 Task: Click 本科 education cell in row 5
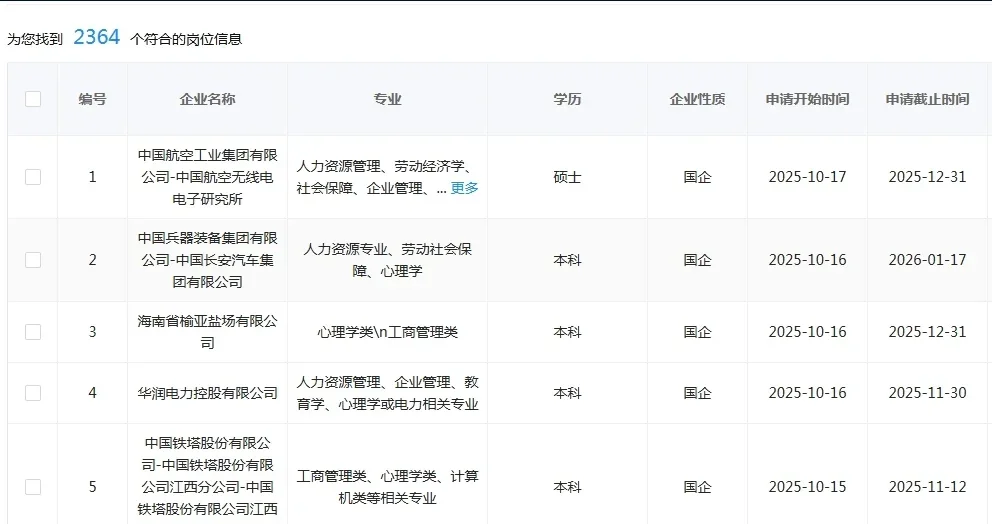click(x=567, y=487)
